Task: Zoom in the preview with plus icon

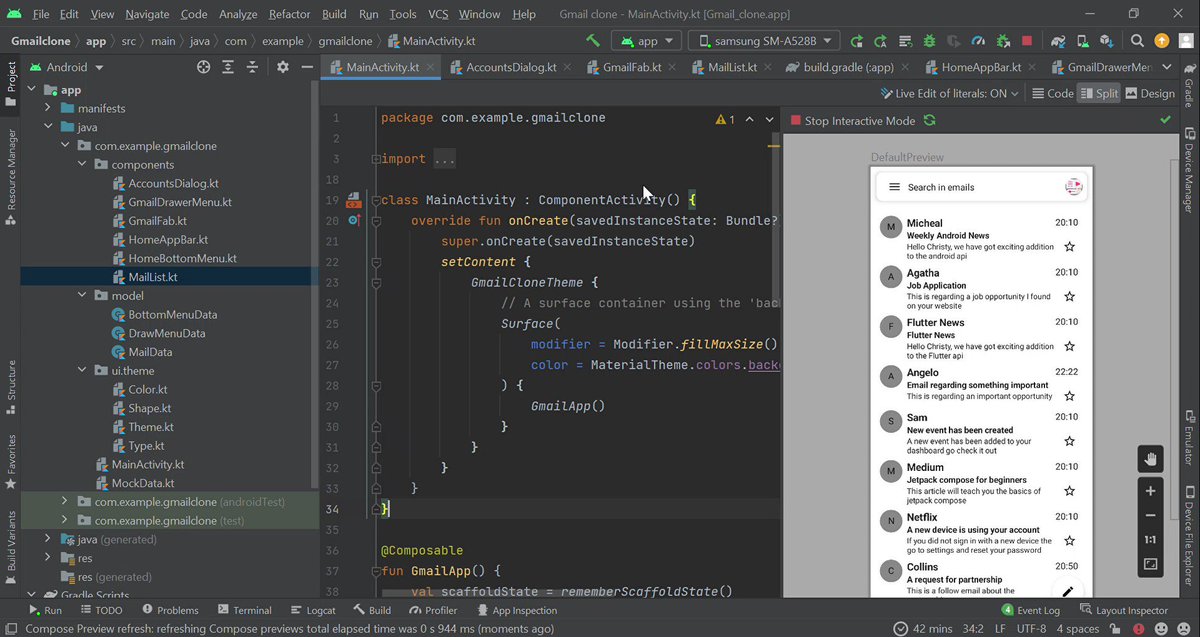Action: [1150, 491]
